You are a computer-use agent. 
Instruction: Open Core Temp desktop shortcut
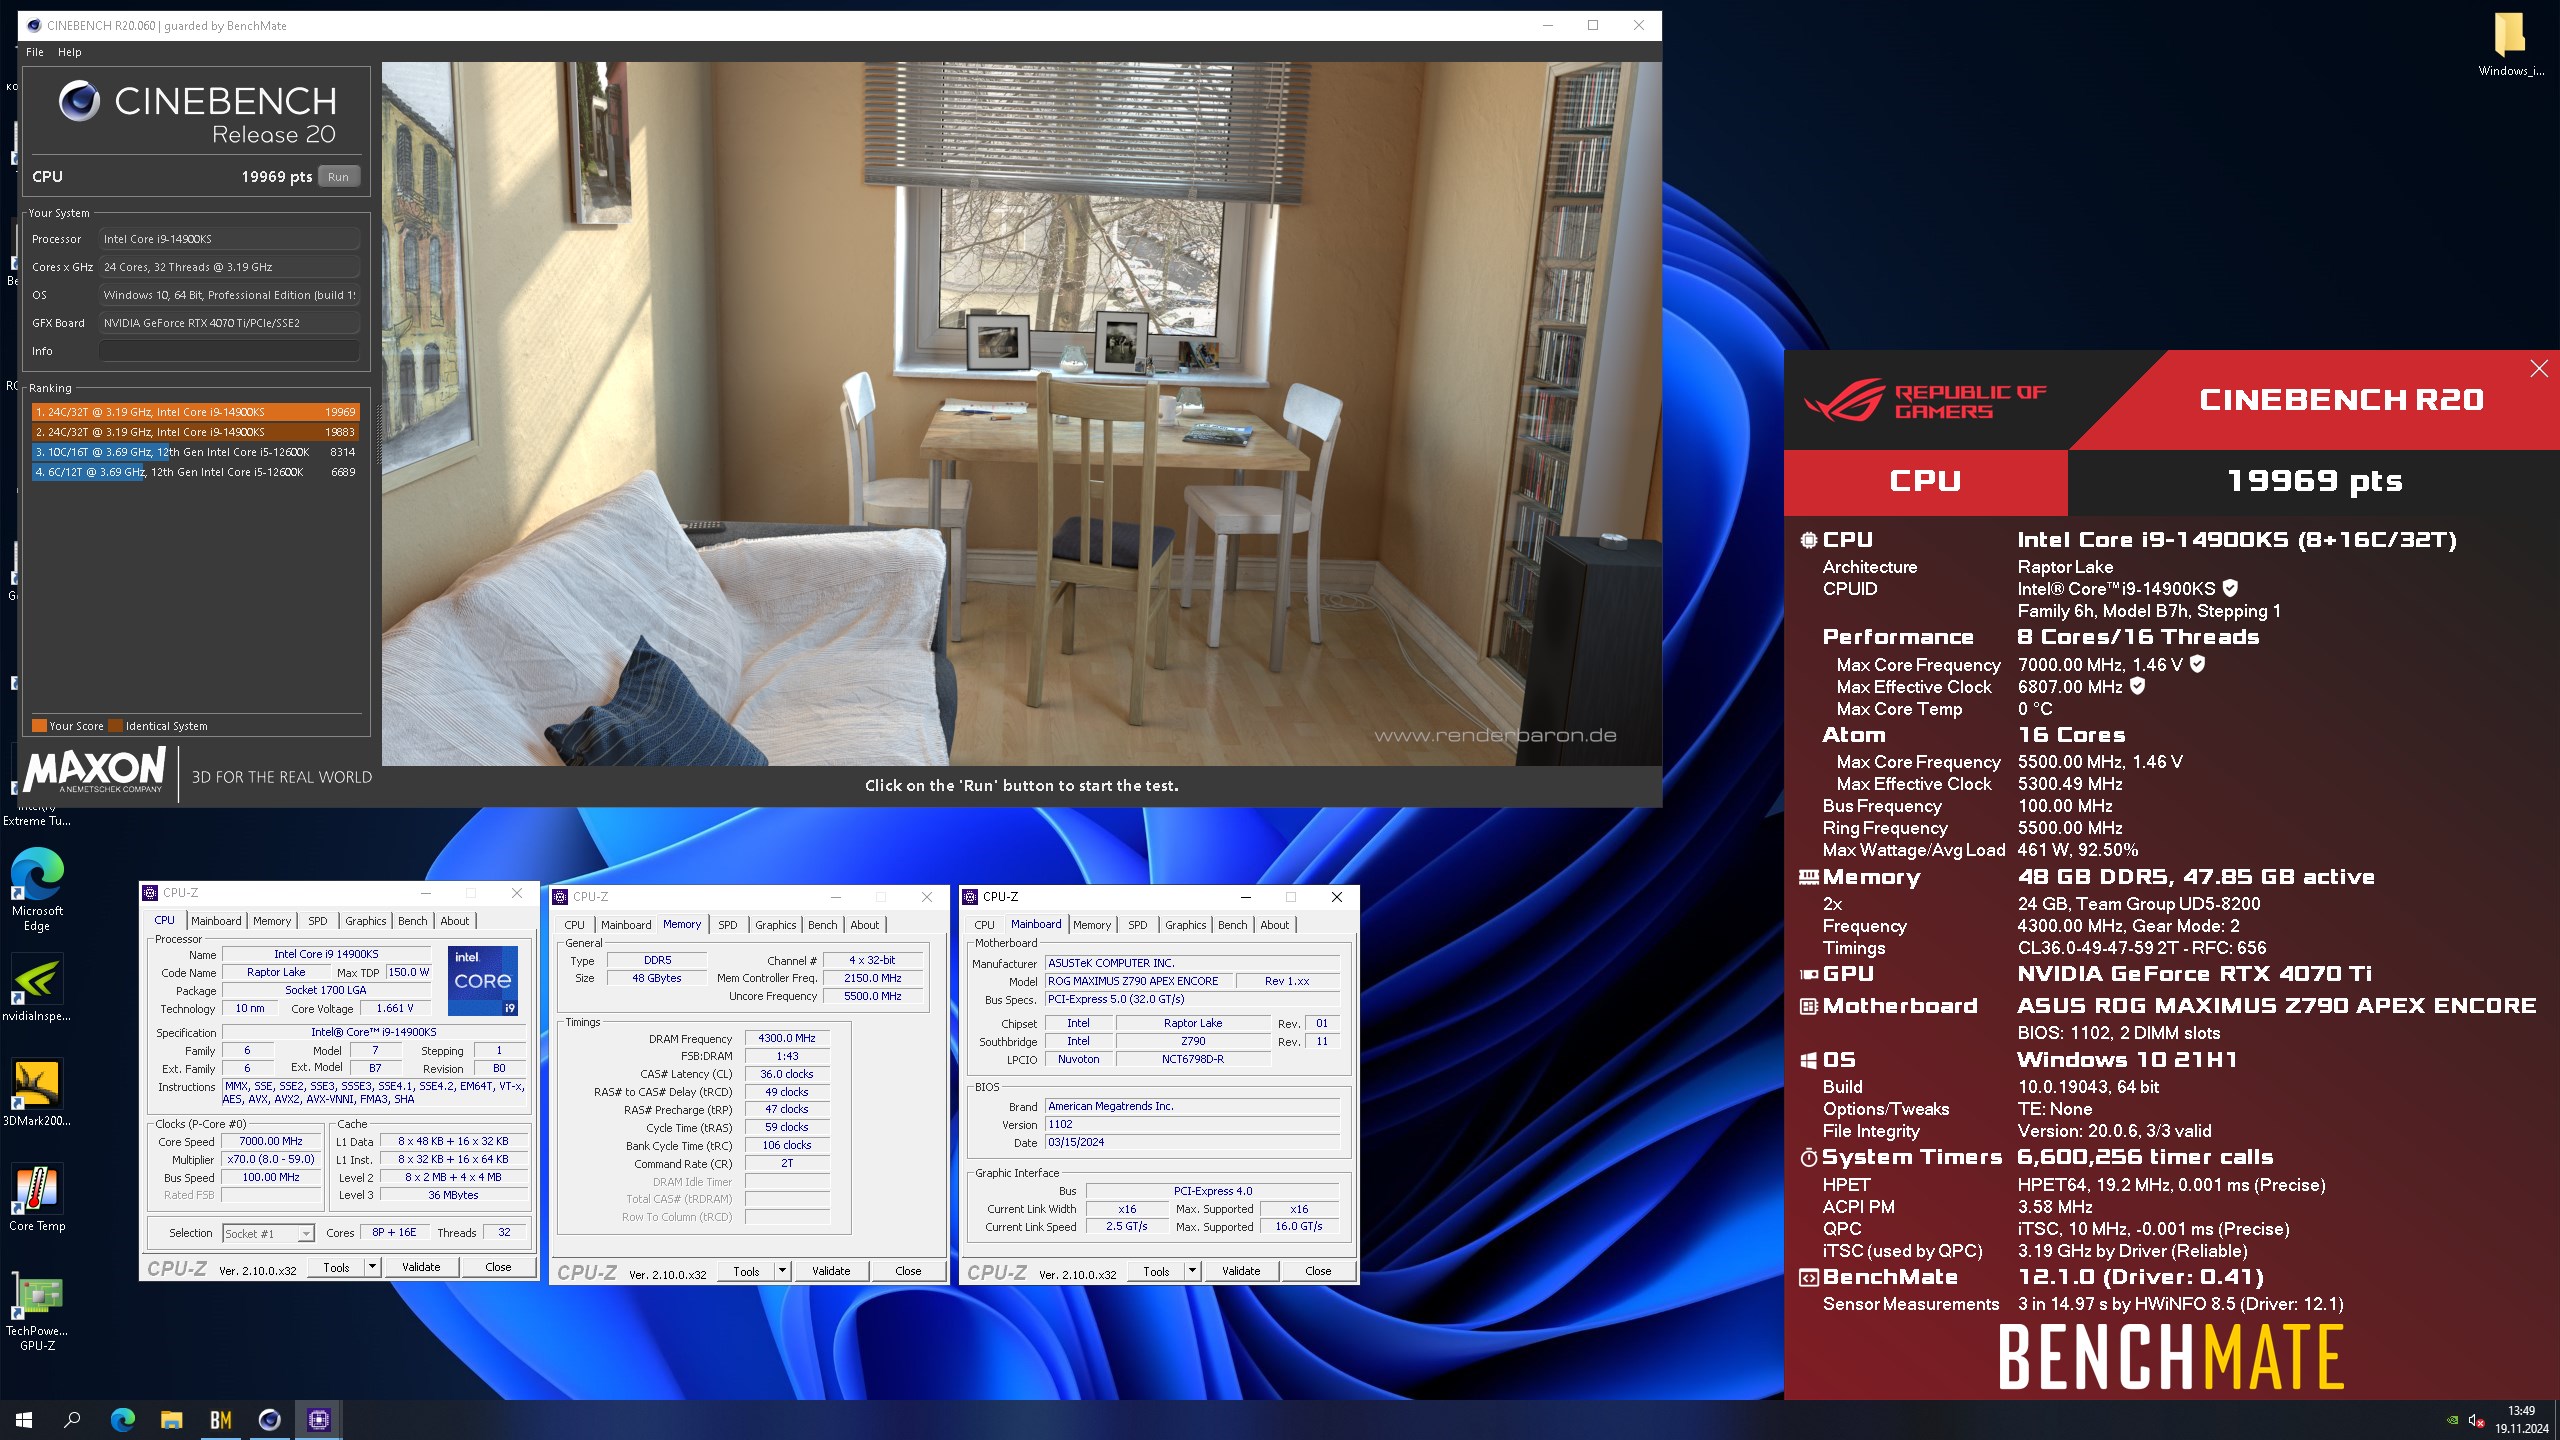37,1197
